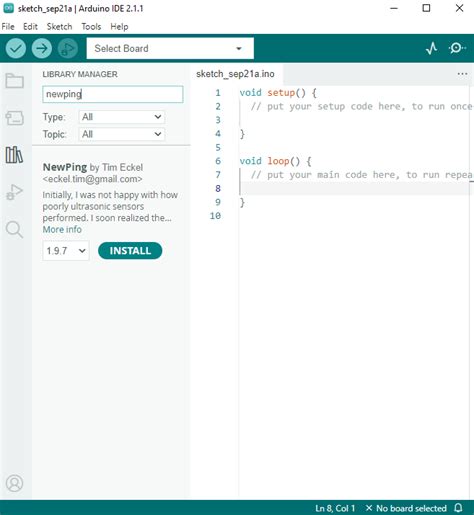
Task: Open the File menu
Action: [8, 27]
